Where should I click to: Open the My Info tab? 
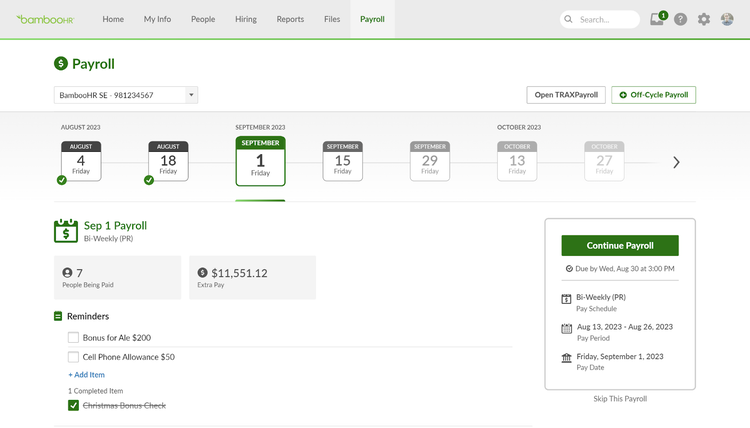(x=157, y=19)
